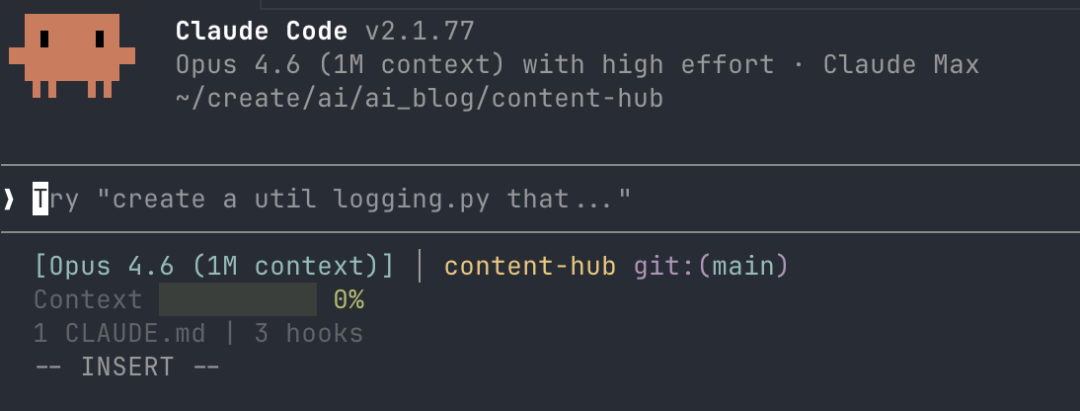The width and height of the screenshot is (1080, 411).
Task: Click the "Context" label in the status line
Action: 88,300
